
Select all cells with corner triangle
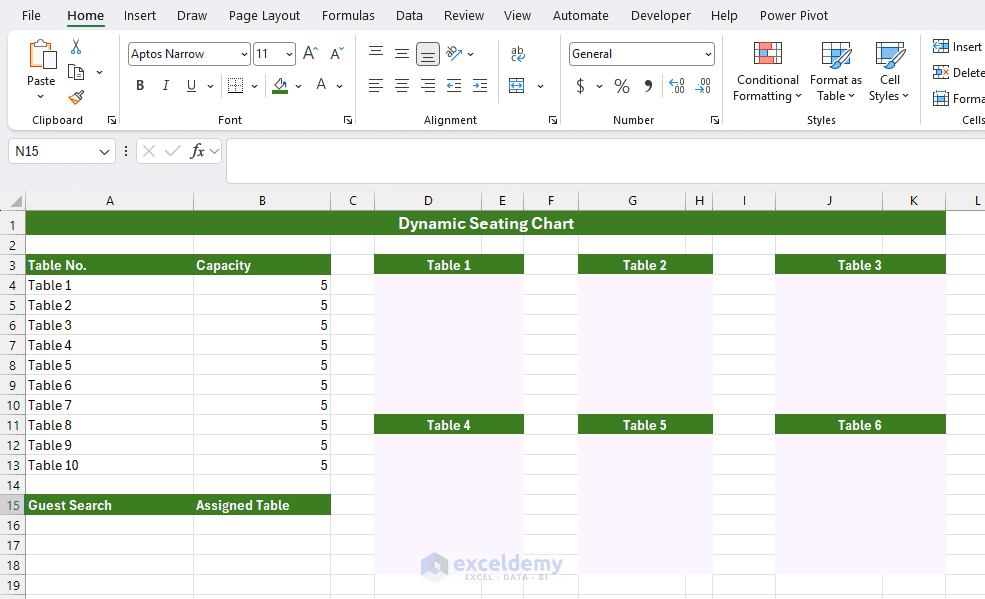click(14, 201)
